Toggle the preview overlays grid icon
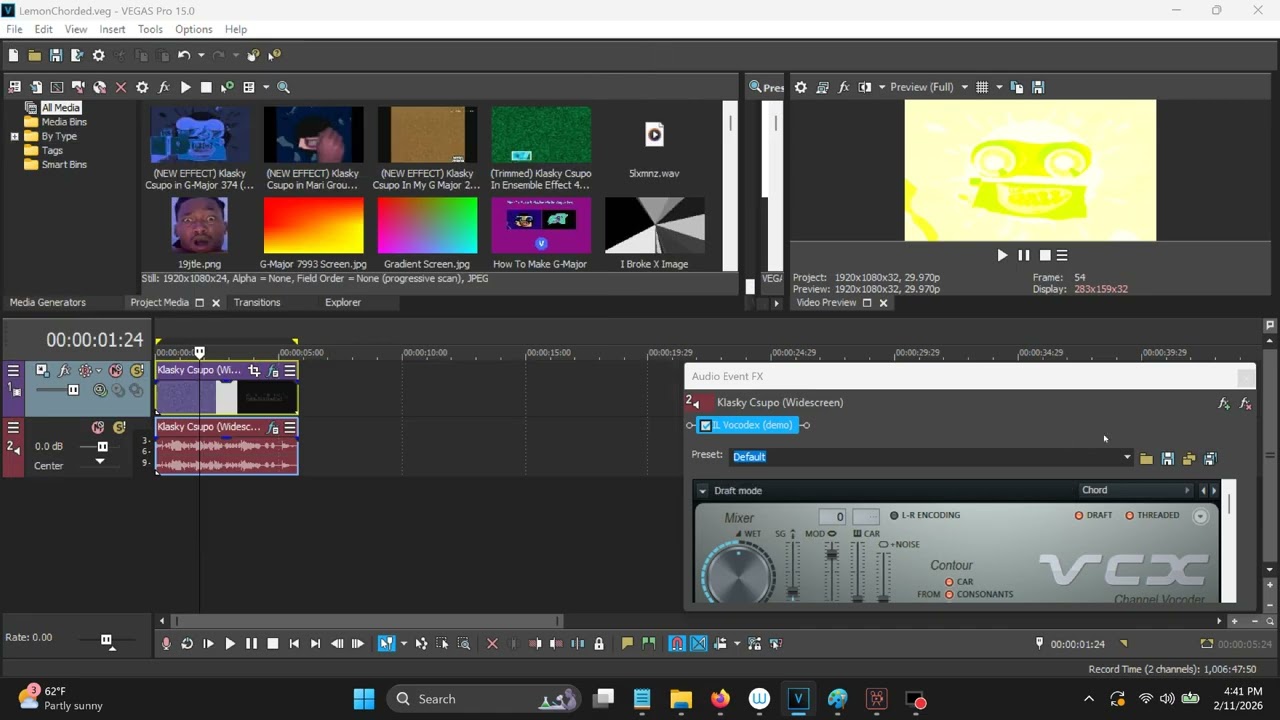The height and width of the screenshot is (720, 1280). [982, 87]
